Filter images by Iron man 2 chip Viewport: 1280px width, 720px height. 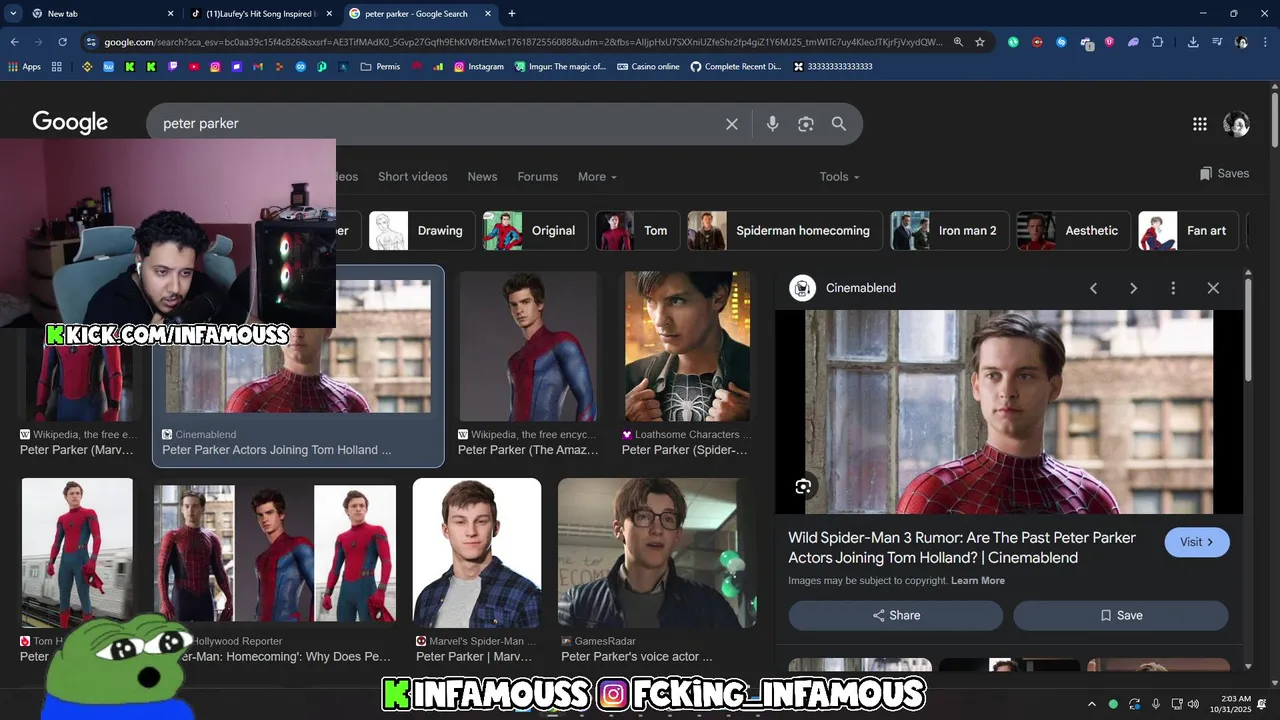pyautogui.click(x=950, y=231)
